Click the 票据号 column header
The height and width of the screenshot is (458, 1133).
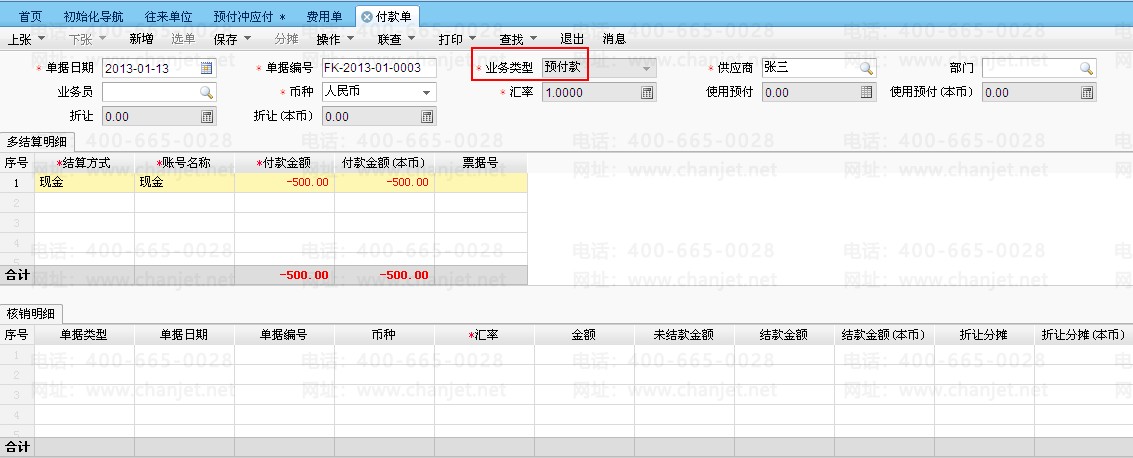tap(481, 163)
